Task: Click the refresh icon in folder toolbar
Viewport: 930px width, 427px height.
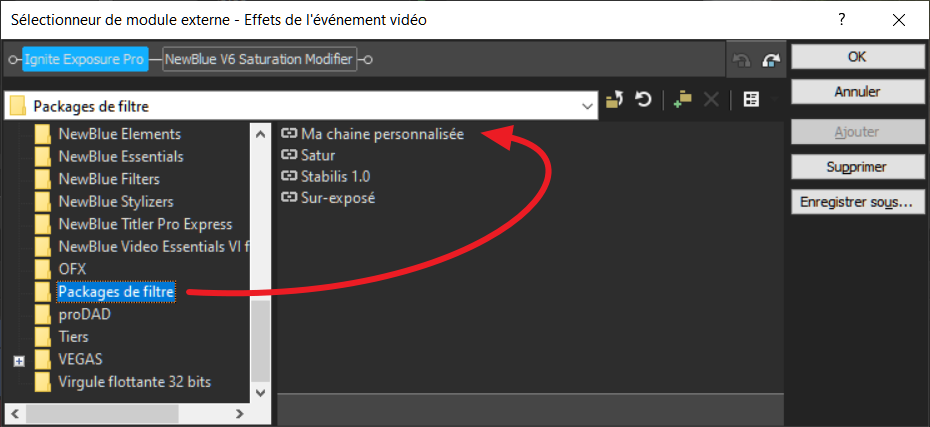Action: [644, 100]
